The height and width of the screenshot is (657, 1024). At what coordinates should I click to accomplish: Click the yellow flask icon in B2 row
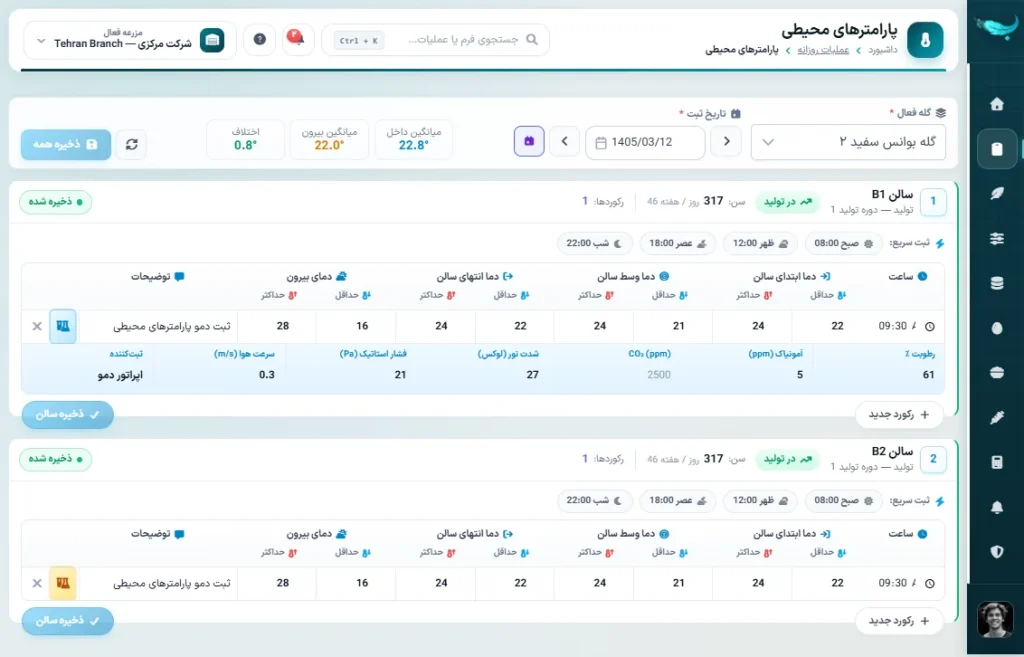pyautogui.click(x=63, y=583)
